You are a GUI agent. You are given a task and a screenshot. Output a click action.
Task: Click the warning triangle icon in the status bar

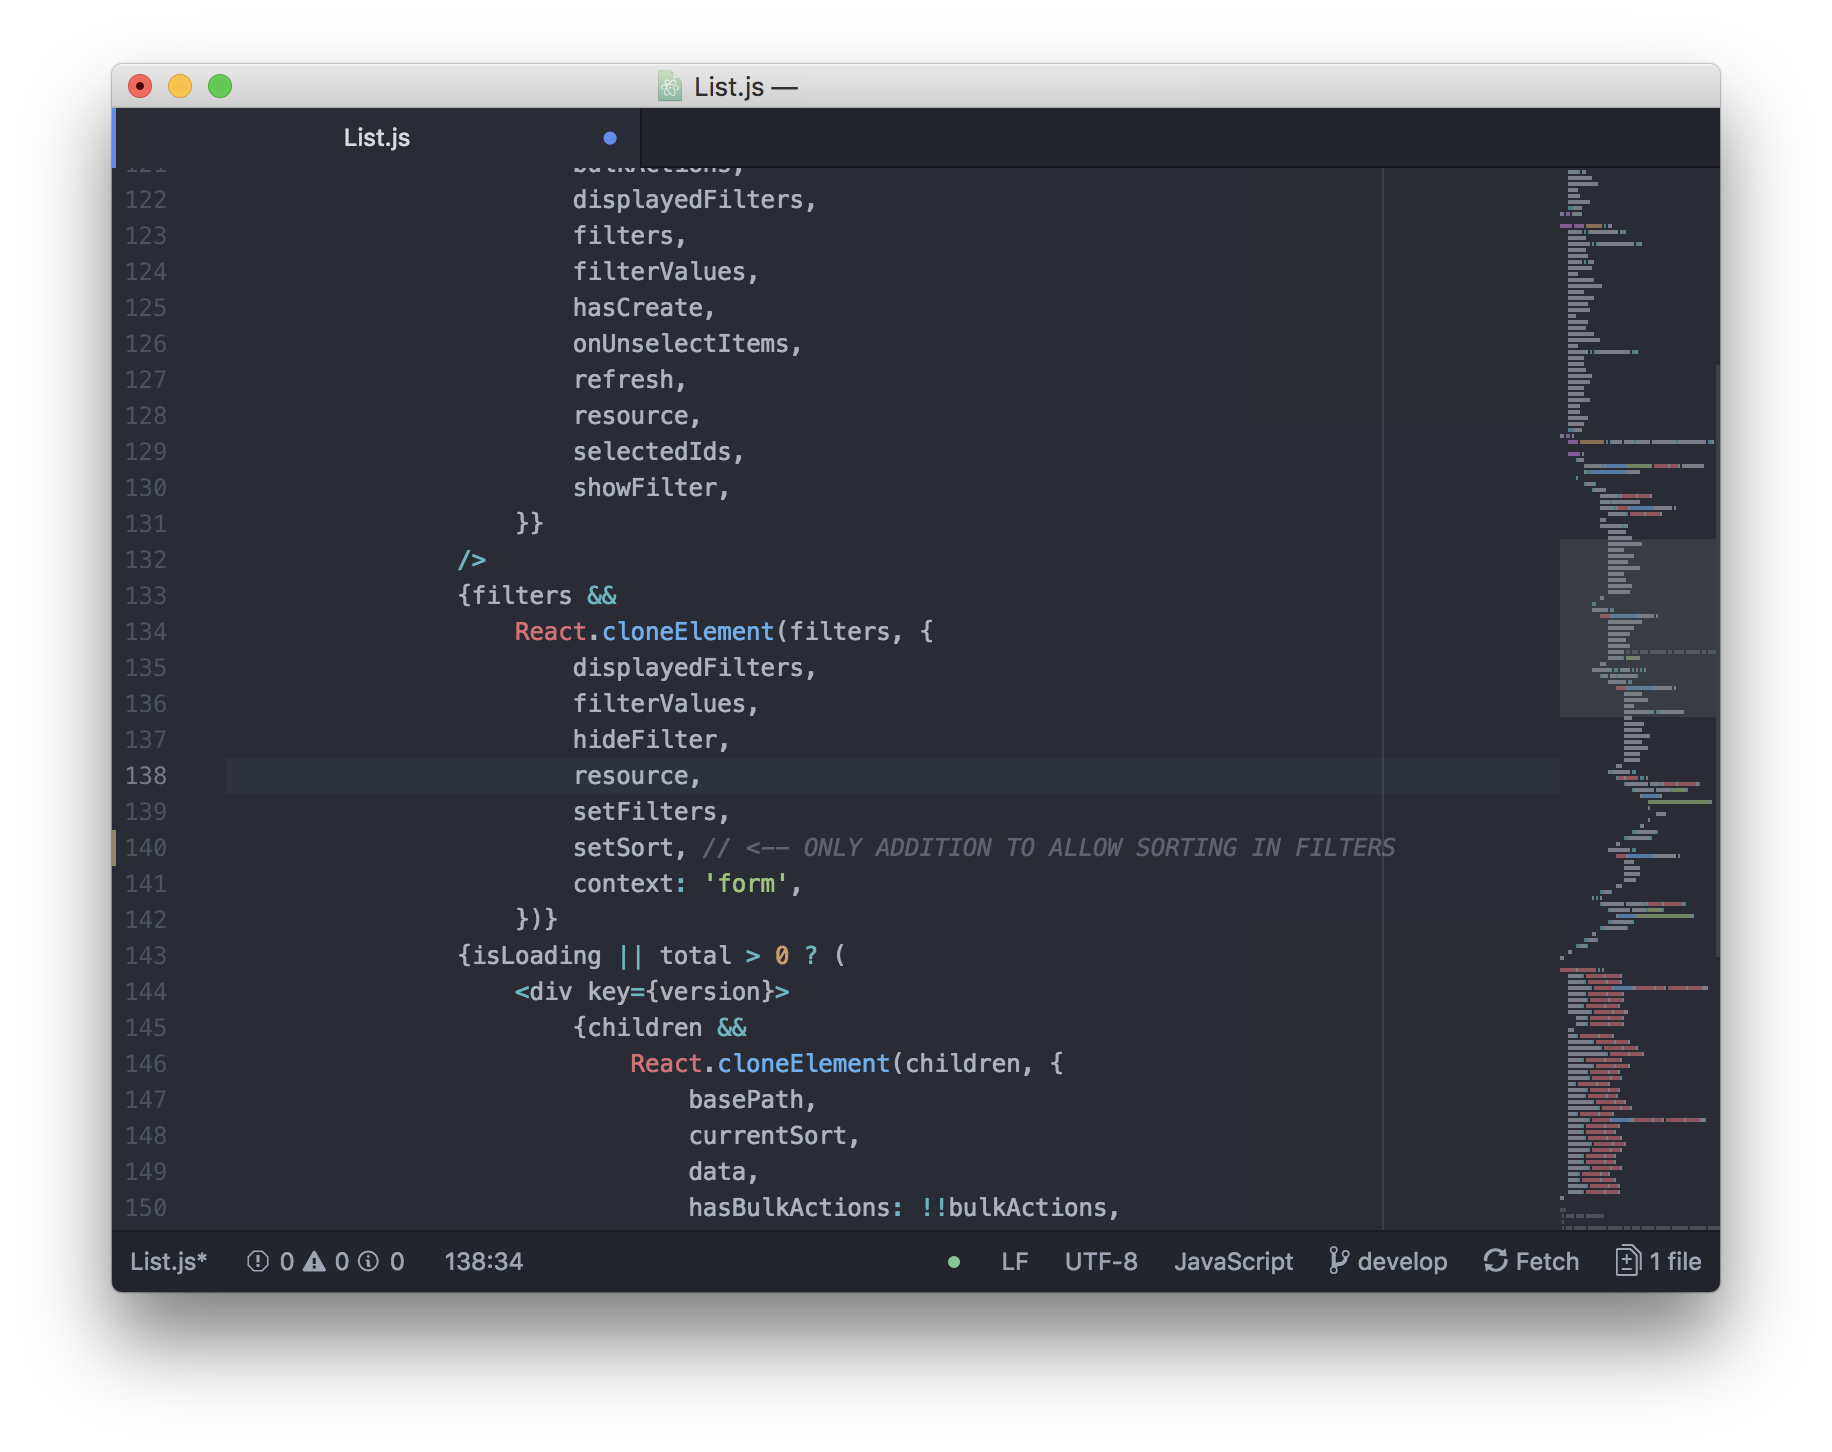(315, 1261)
